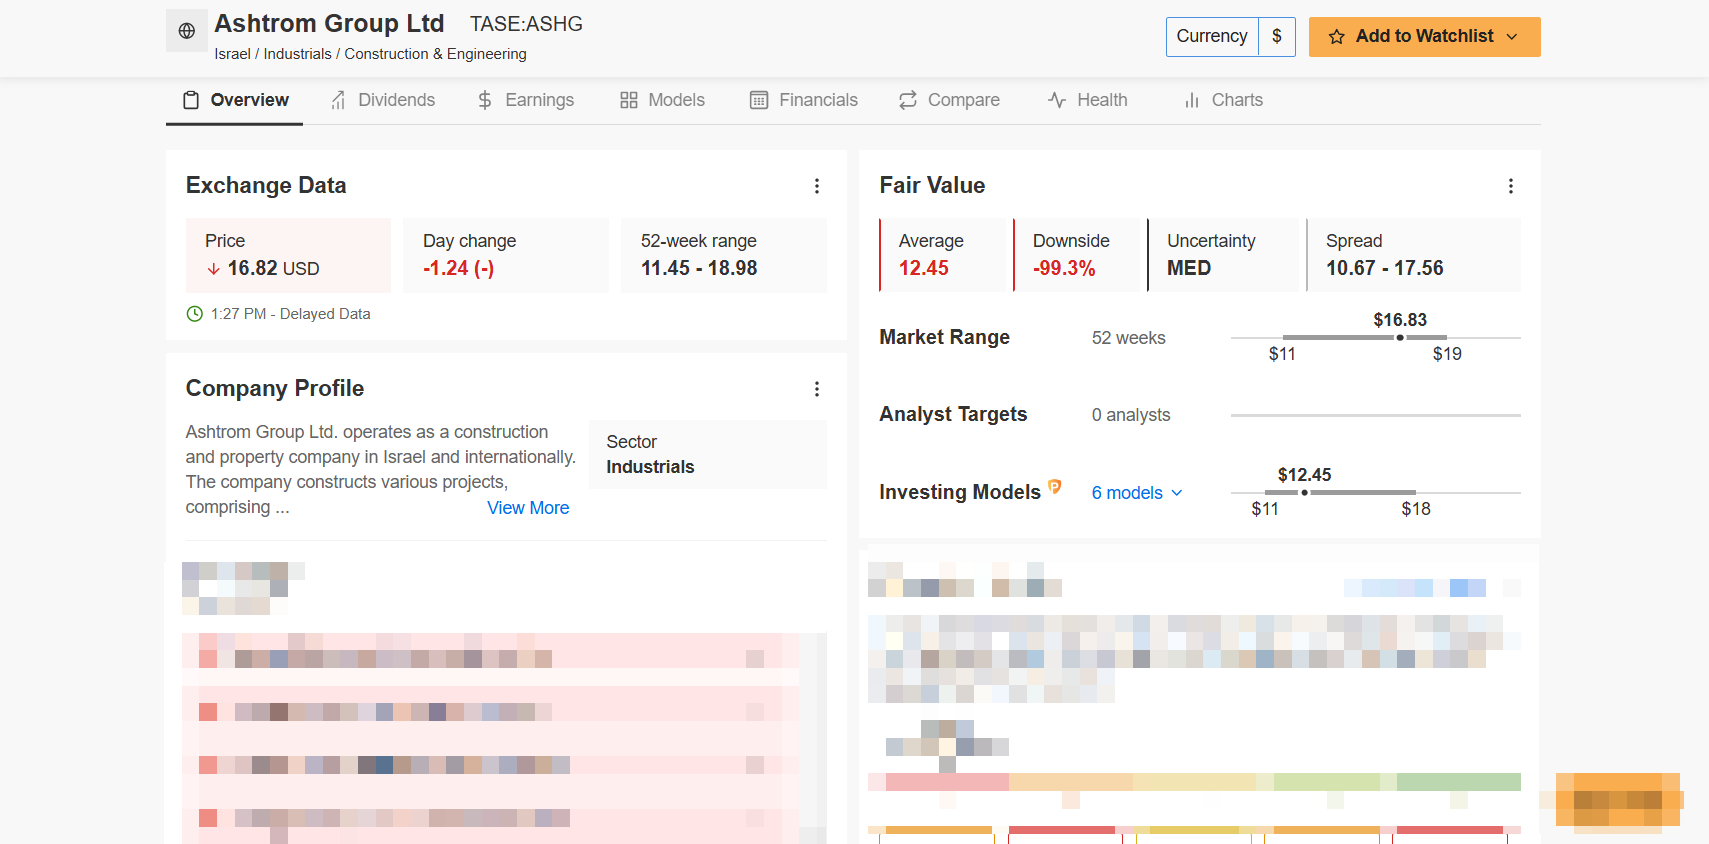Click the star icon in Add to Watchlist
This screenshot has width=1709, height=844.
tap(1337, 37)
